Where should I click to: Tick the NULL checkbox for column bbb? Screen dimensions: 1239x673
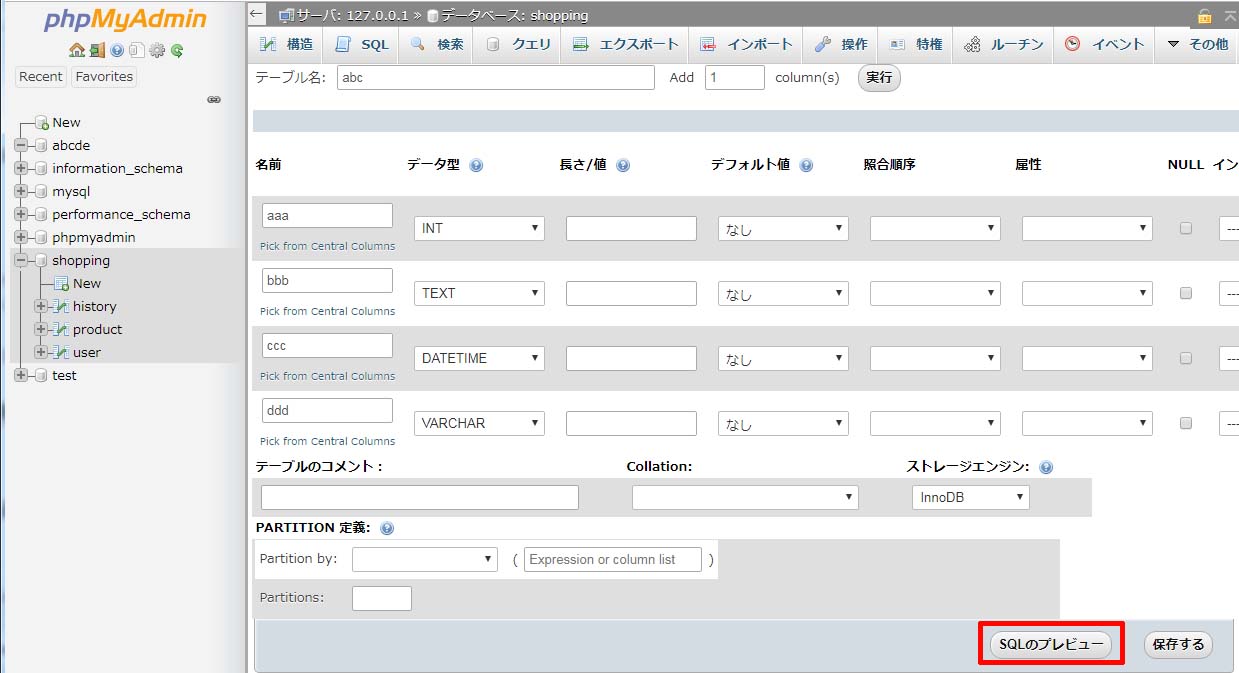(1186, 293)
